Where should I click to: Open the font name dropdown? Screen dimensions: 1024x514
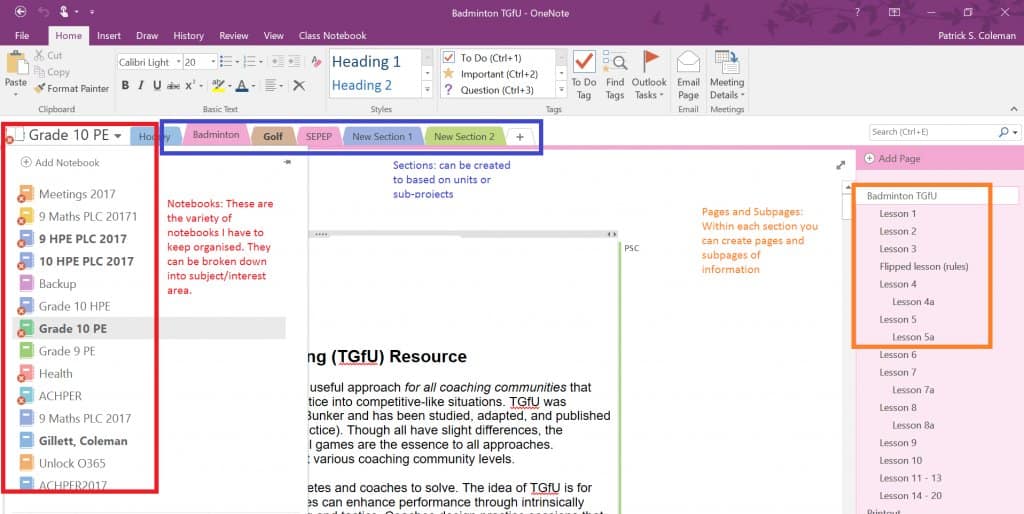178,62
